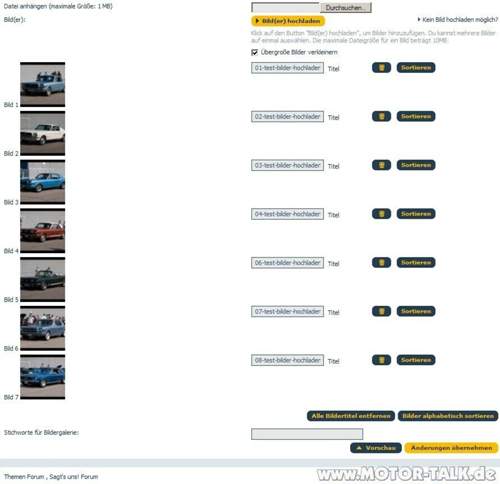Follow the "Themen Forum" link
500x484 pixels.
coord(24,477)
